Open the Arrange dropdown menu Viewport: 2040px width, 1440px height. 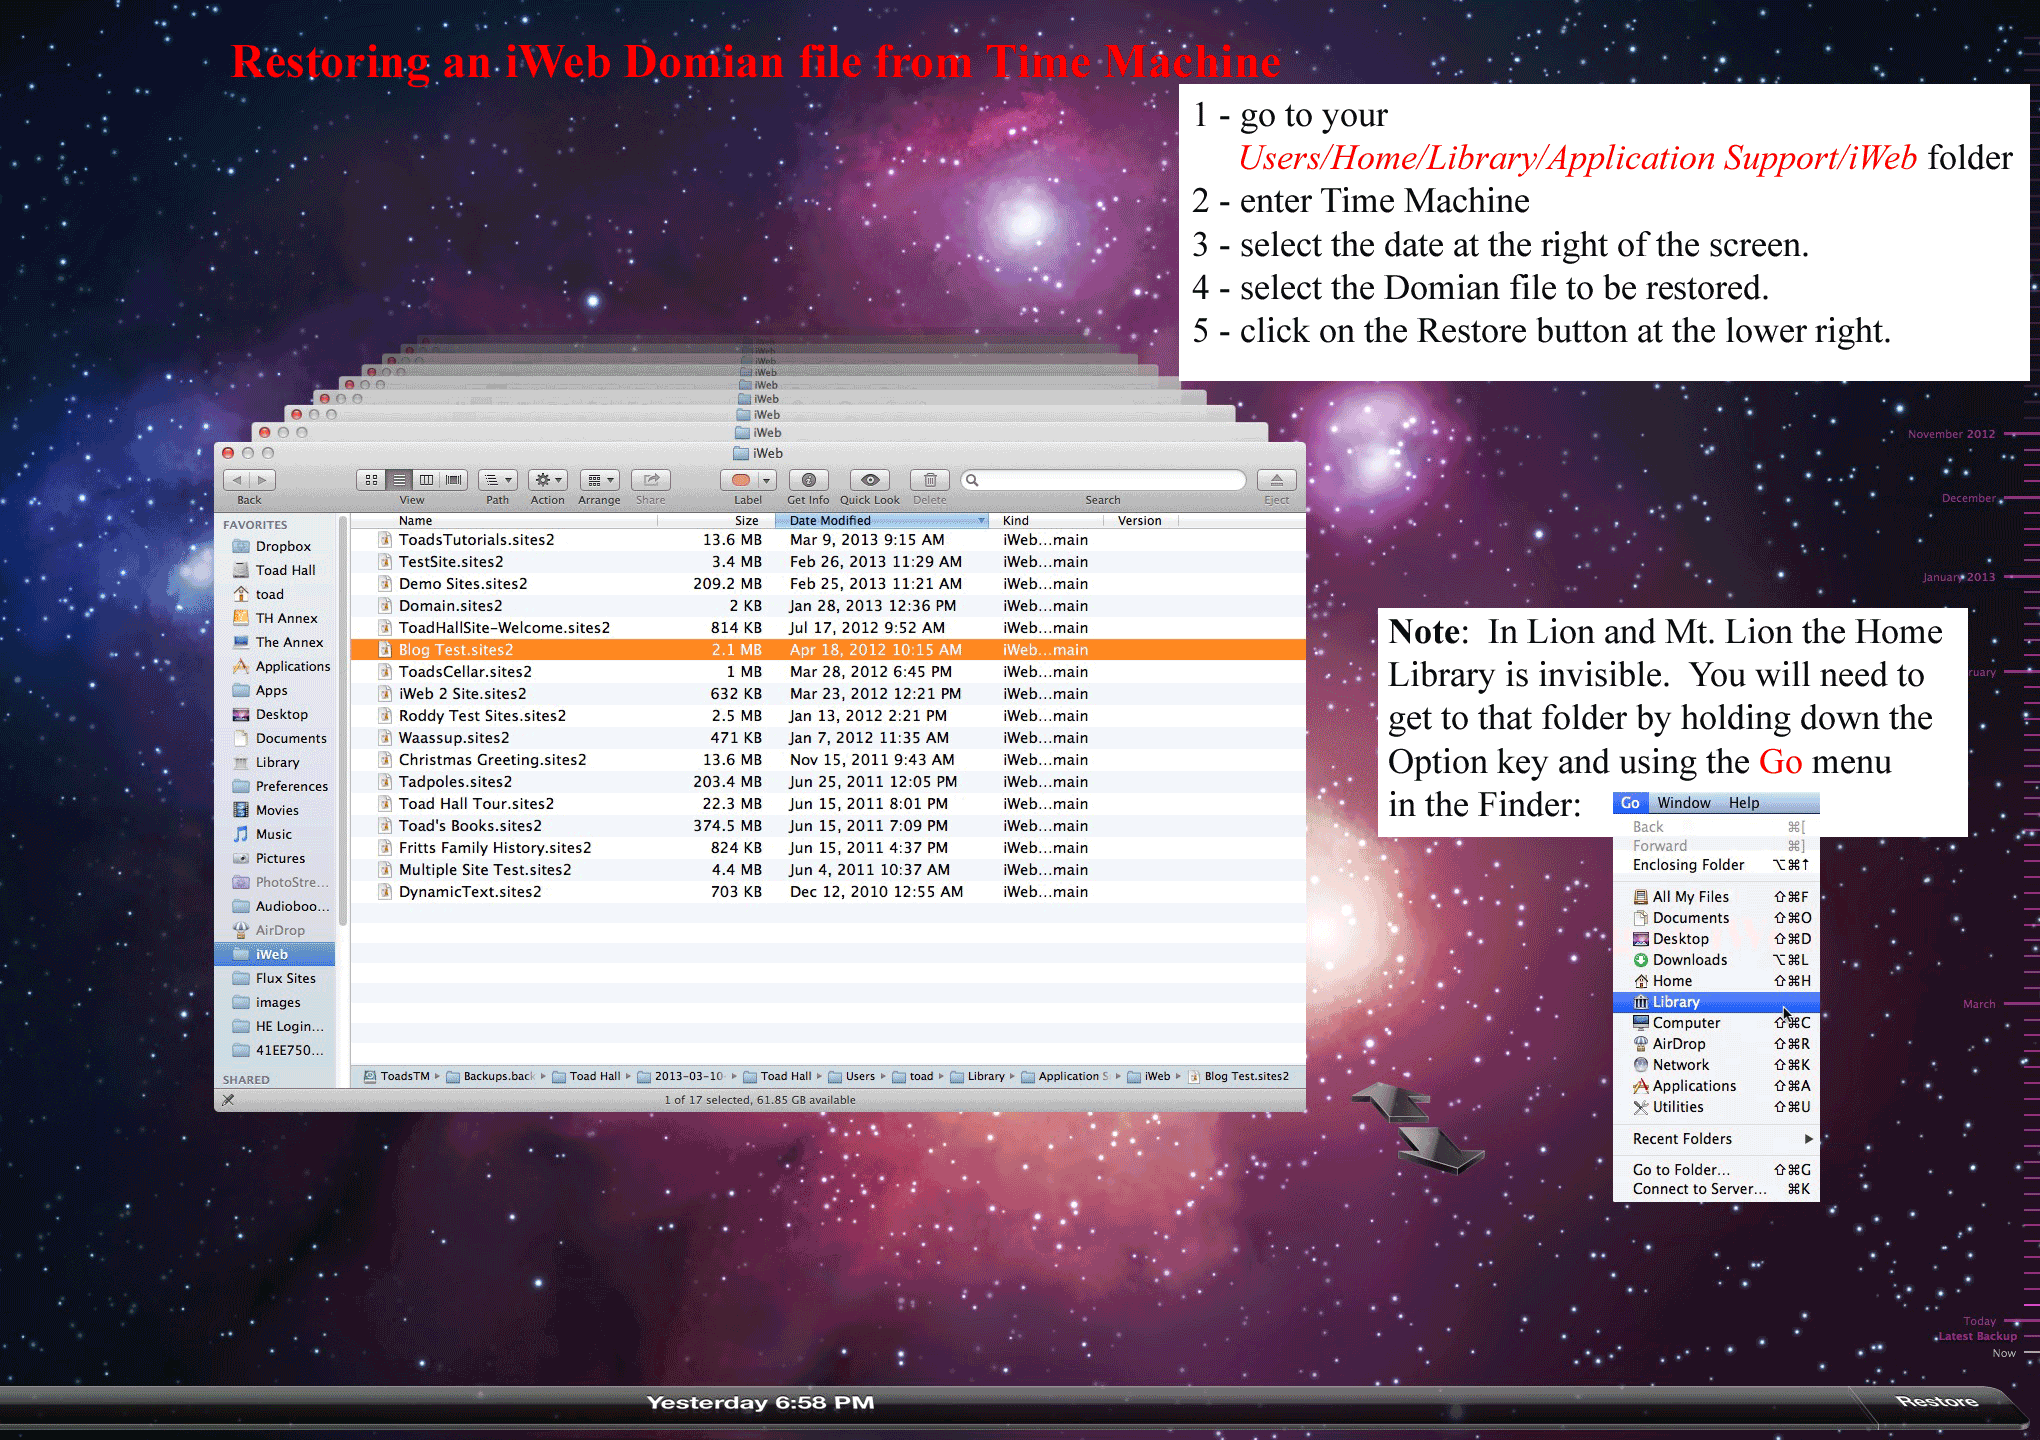pos(599,480)
